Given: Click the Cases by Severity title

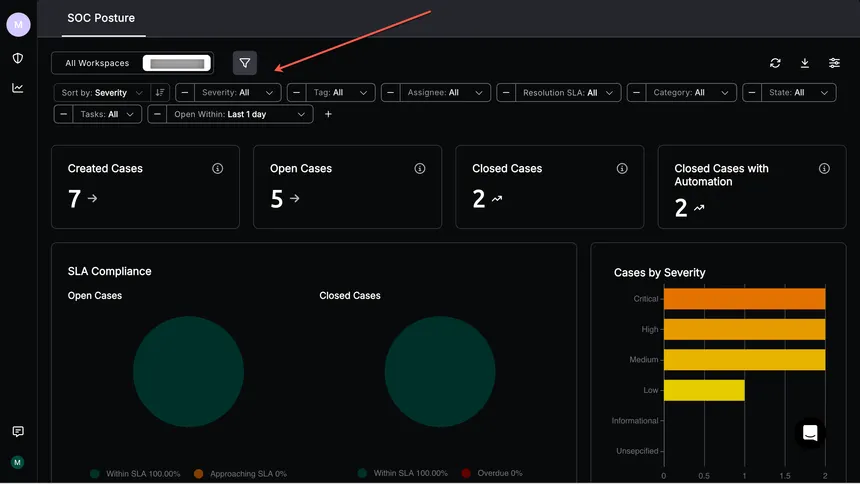Looking at the screenshot, I should [x=659, y=273].
